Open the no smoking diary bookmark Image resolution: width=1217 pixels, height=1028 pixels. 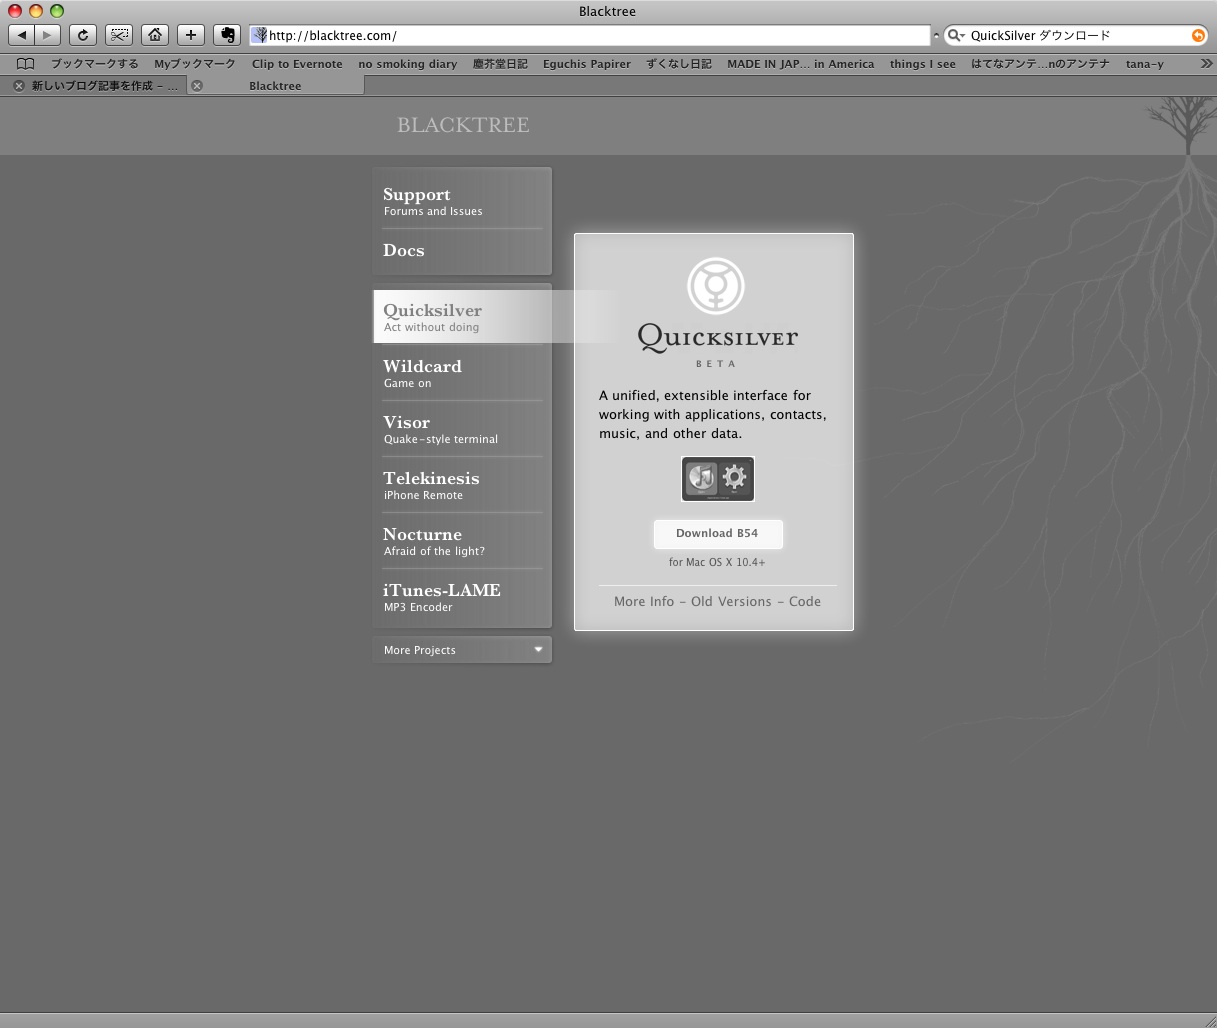click(408, 63)
